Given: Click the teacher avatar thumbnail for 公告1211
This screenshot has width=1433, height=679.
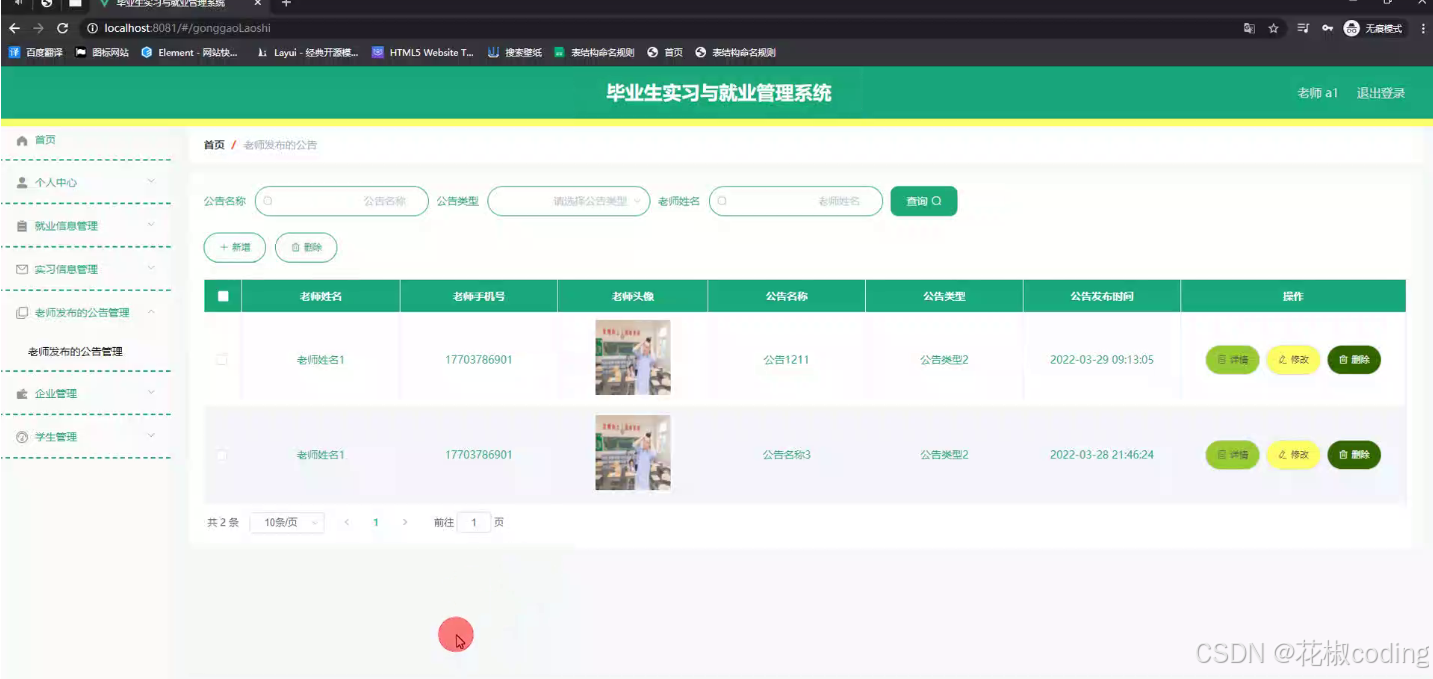Looking at the screenshot, I should click(632, 357).
